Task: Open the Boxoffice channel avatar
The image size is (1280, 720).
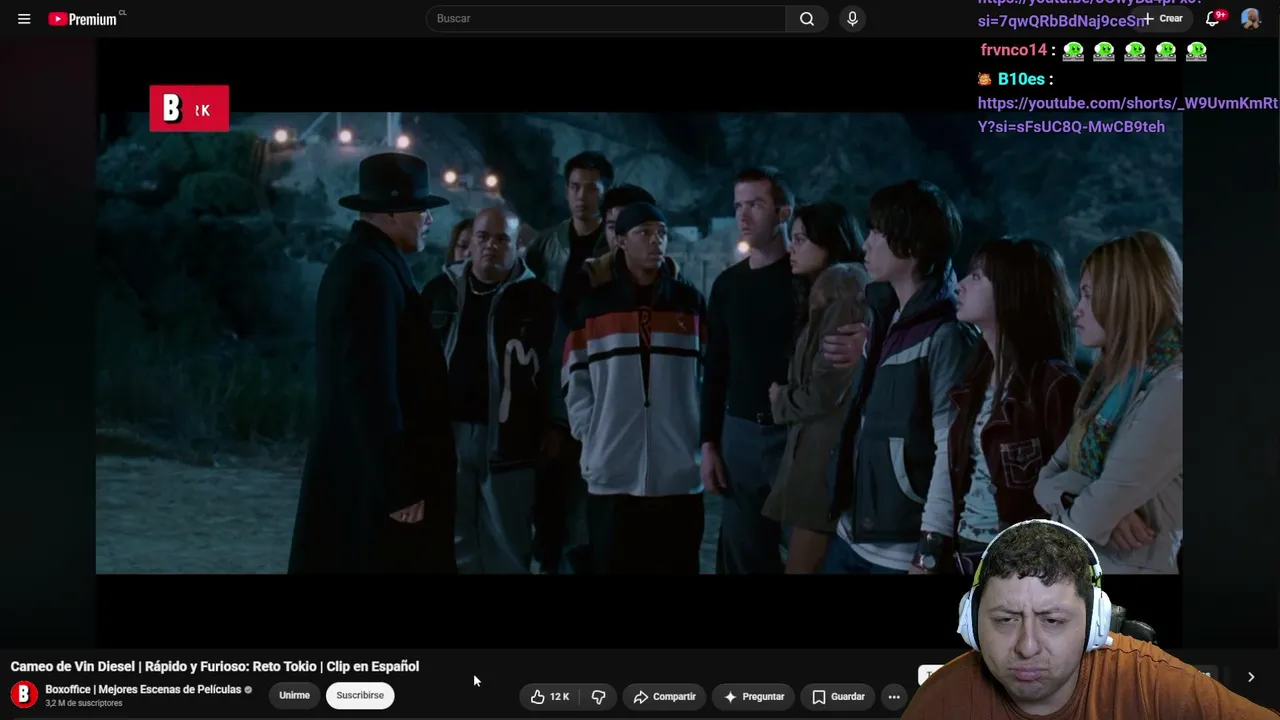Action: (x=24, y=694)
